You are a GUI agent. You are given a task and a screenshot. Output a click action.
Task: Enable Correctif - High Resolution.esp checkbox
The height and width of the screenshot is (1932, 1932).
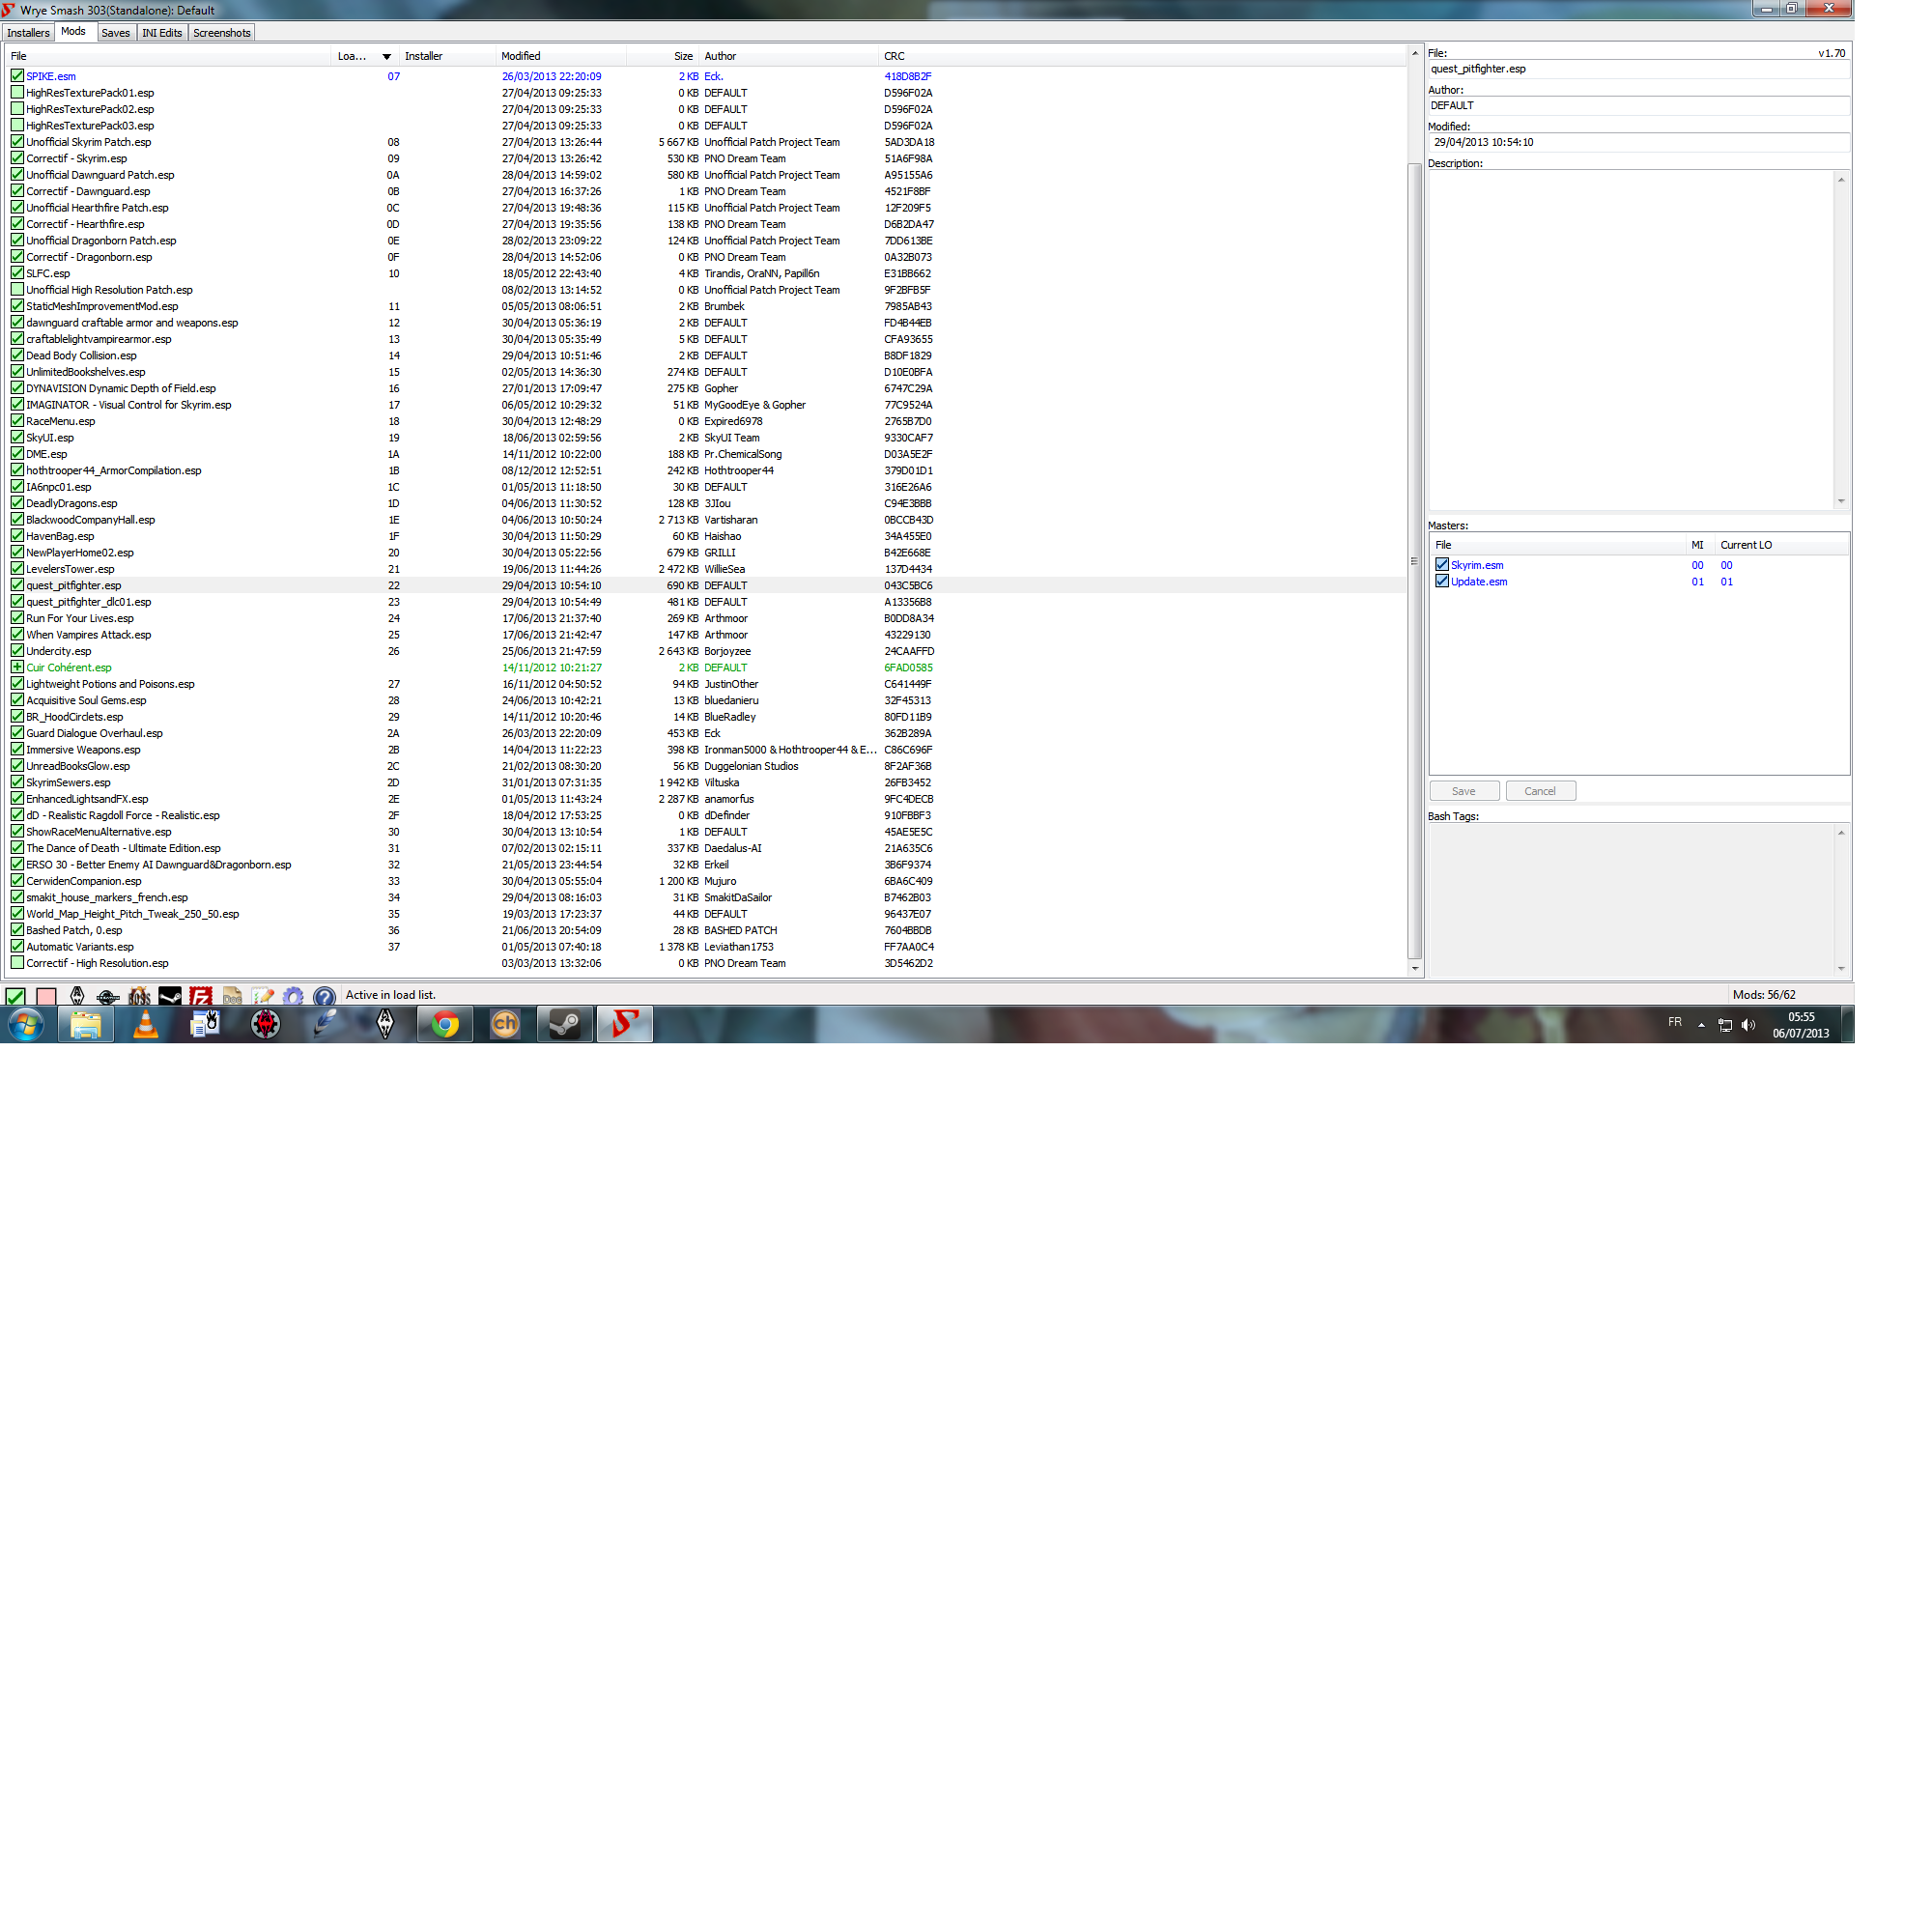click(x=17, y=963)
